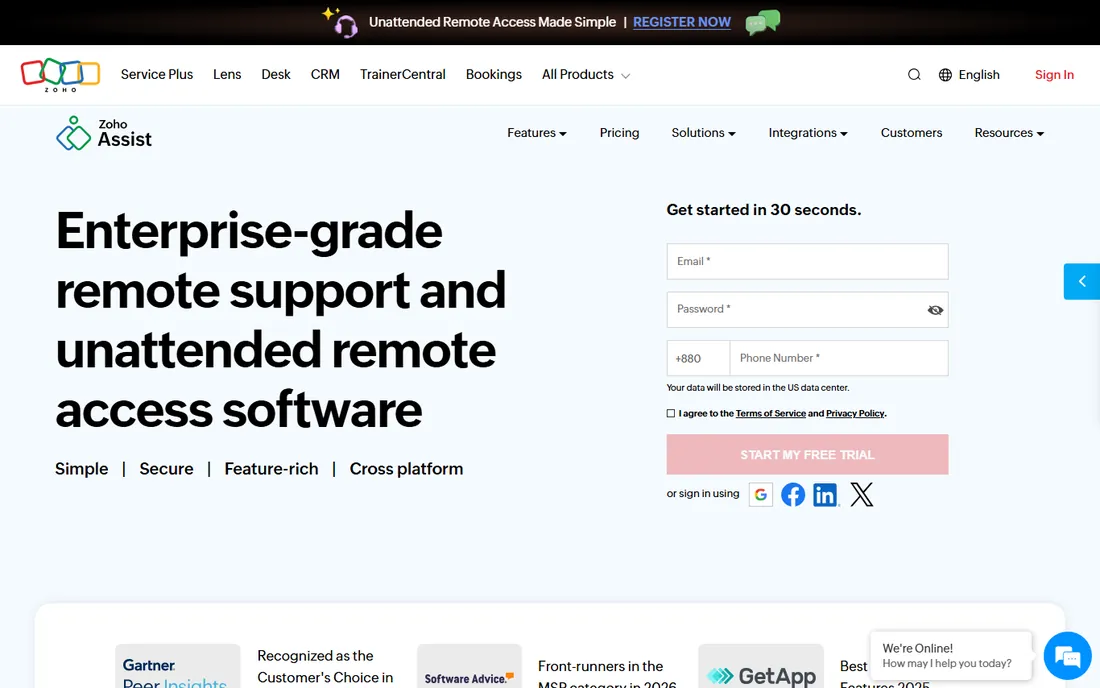This screenshot has height=688, width=1100.
Task: Click the 'Secure' tagline text
Action: tap(166, 468)
